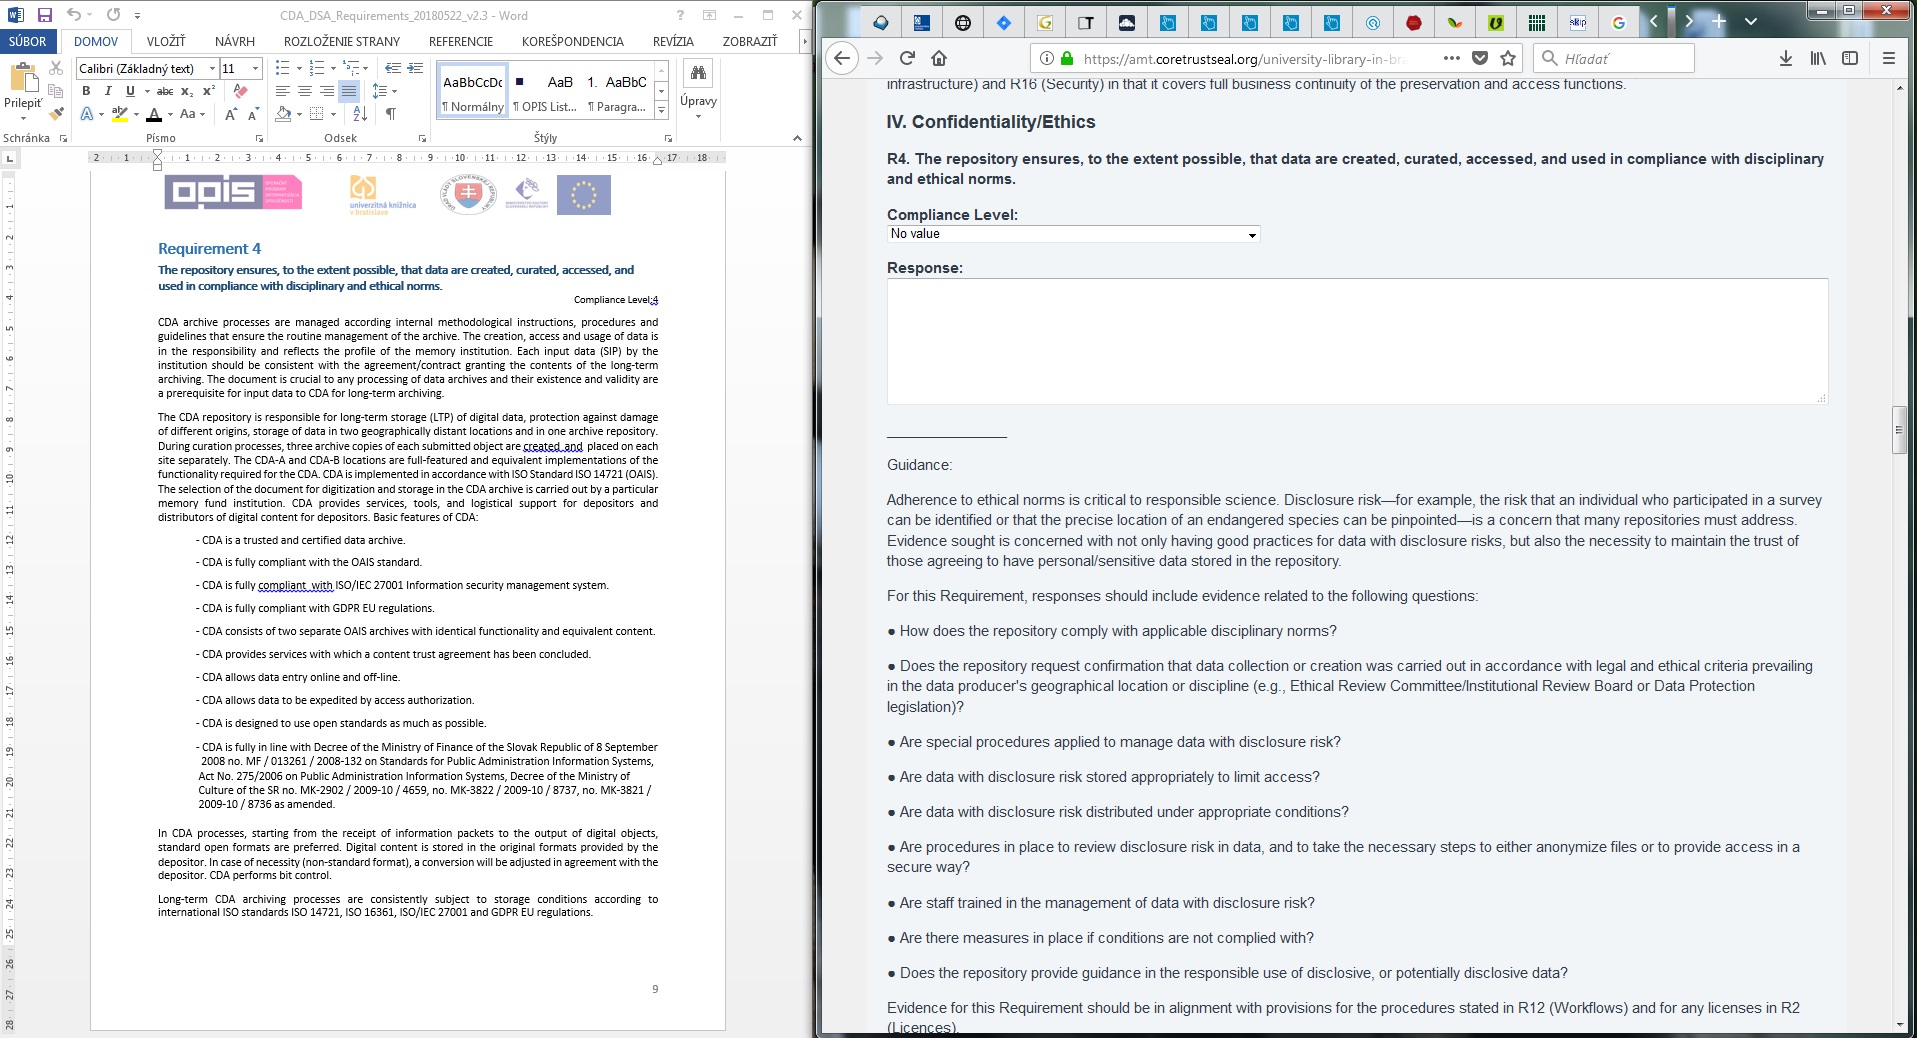This screenshot has height=1038, width=1917.
Task: Apply paragraph shading with paint bucket
Action: (x=284, y=114)
